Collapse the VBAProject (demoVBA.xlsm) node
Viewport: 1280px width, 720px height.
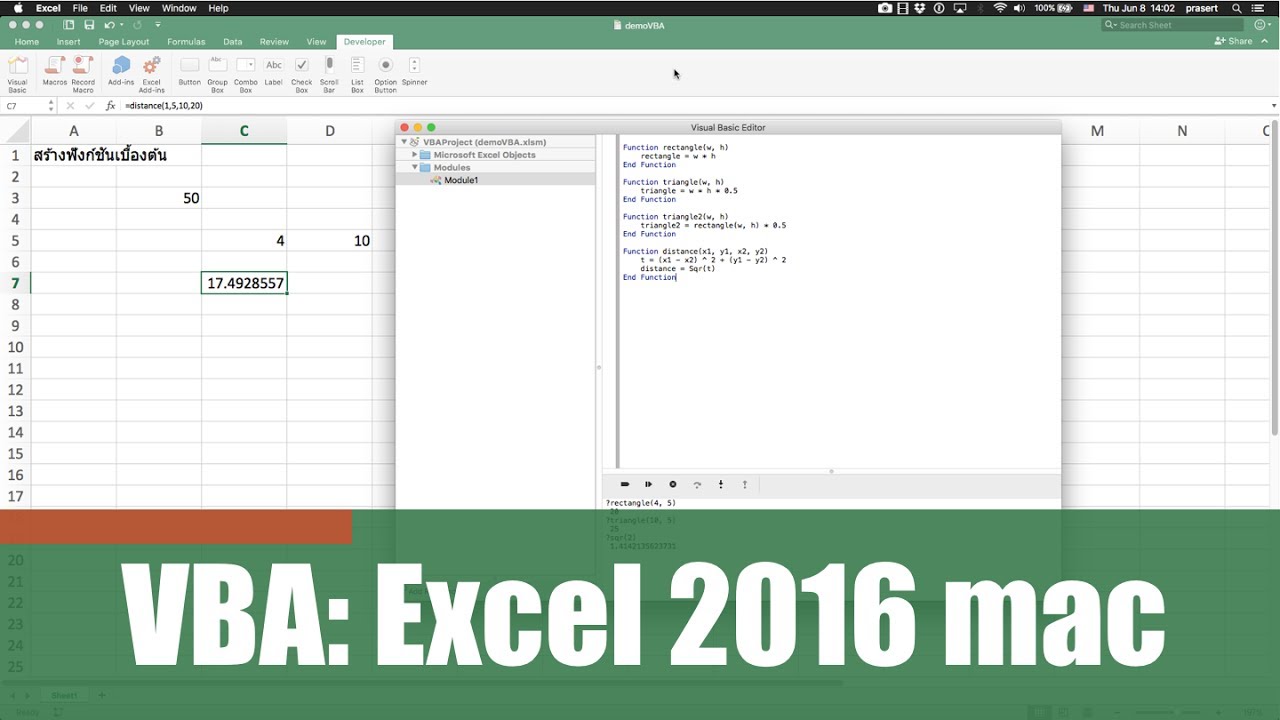(404, 142)
